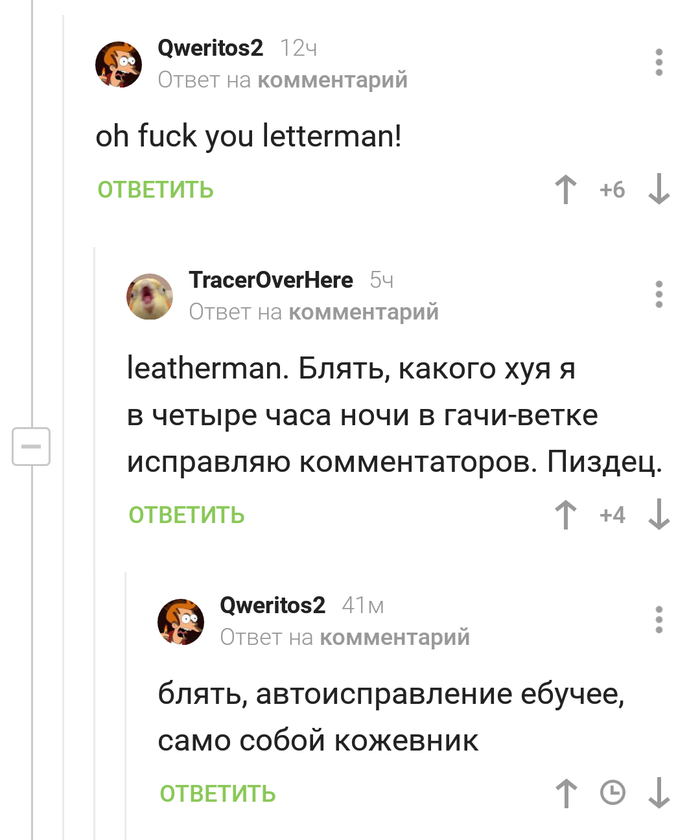Downvote TracerOverHere's leatherman comment
Screen dimensions: 700x840
click(x=659, y=515)
